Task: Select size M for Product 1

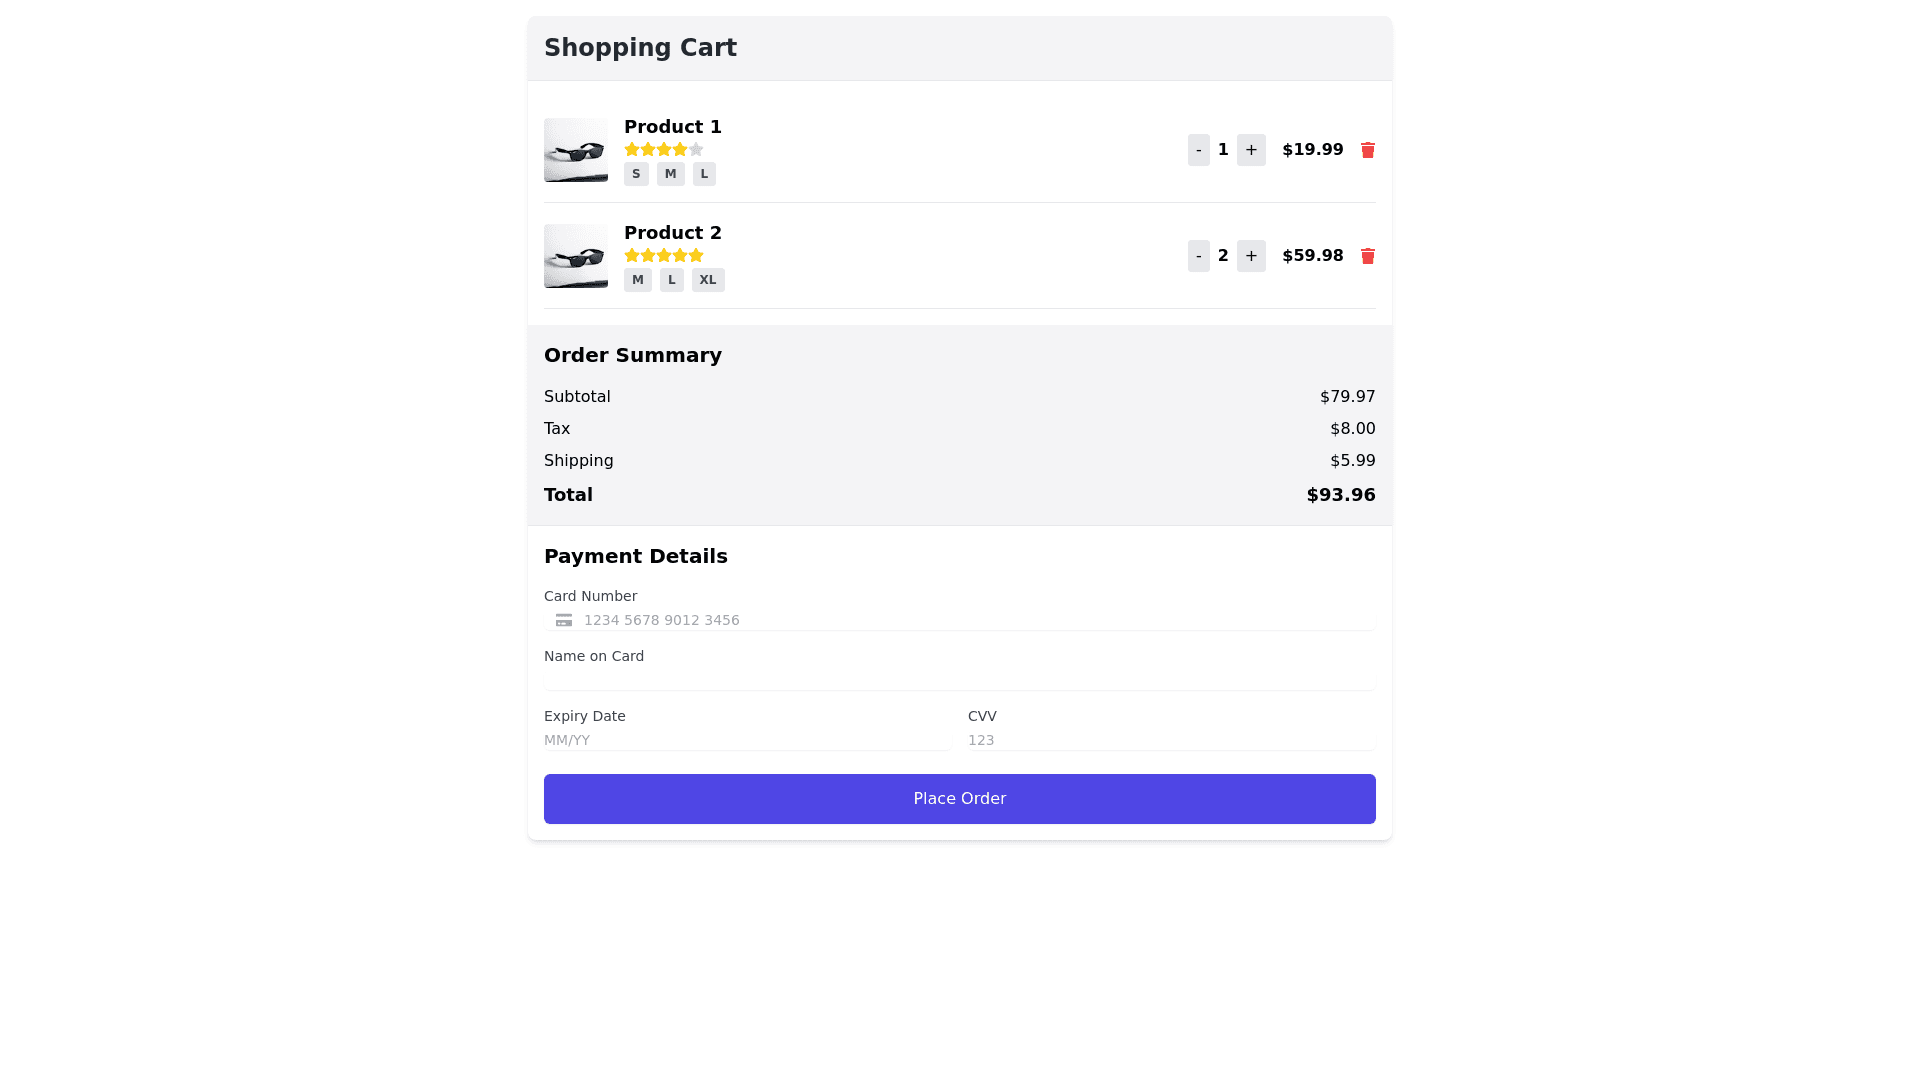Action: coord(670,174)
